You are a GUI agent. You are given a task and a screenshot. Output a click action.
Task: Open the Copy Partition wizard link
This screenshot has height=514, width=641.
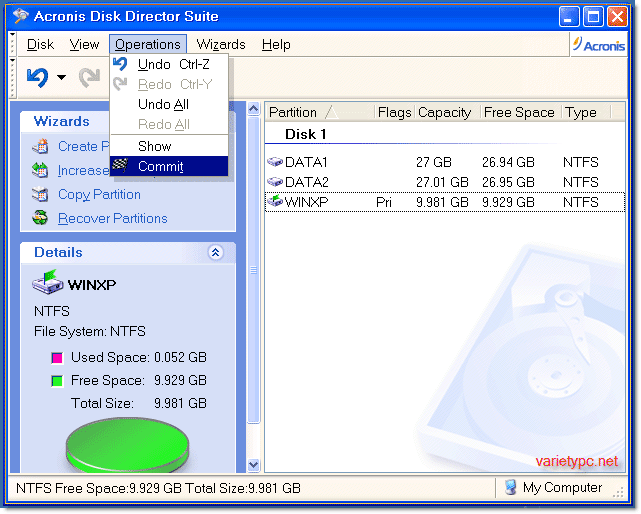pyautogui.click(x=99, y=194)
